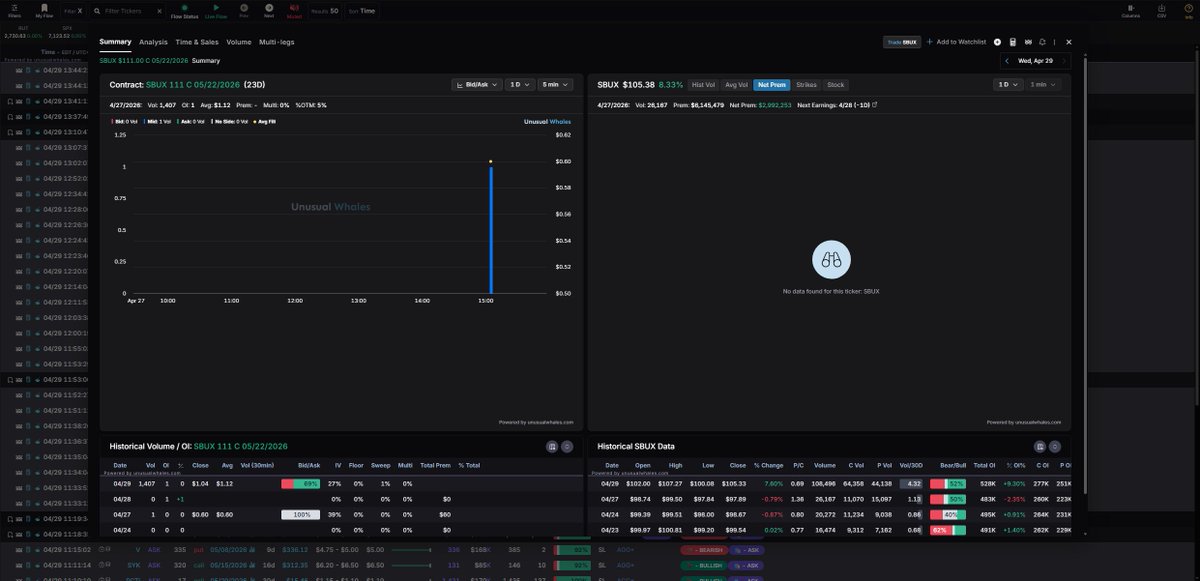Open the SBUX panel 1 D range dropdown
1200x581 pixels.
pos(1007,85)
